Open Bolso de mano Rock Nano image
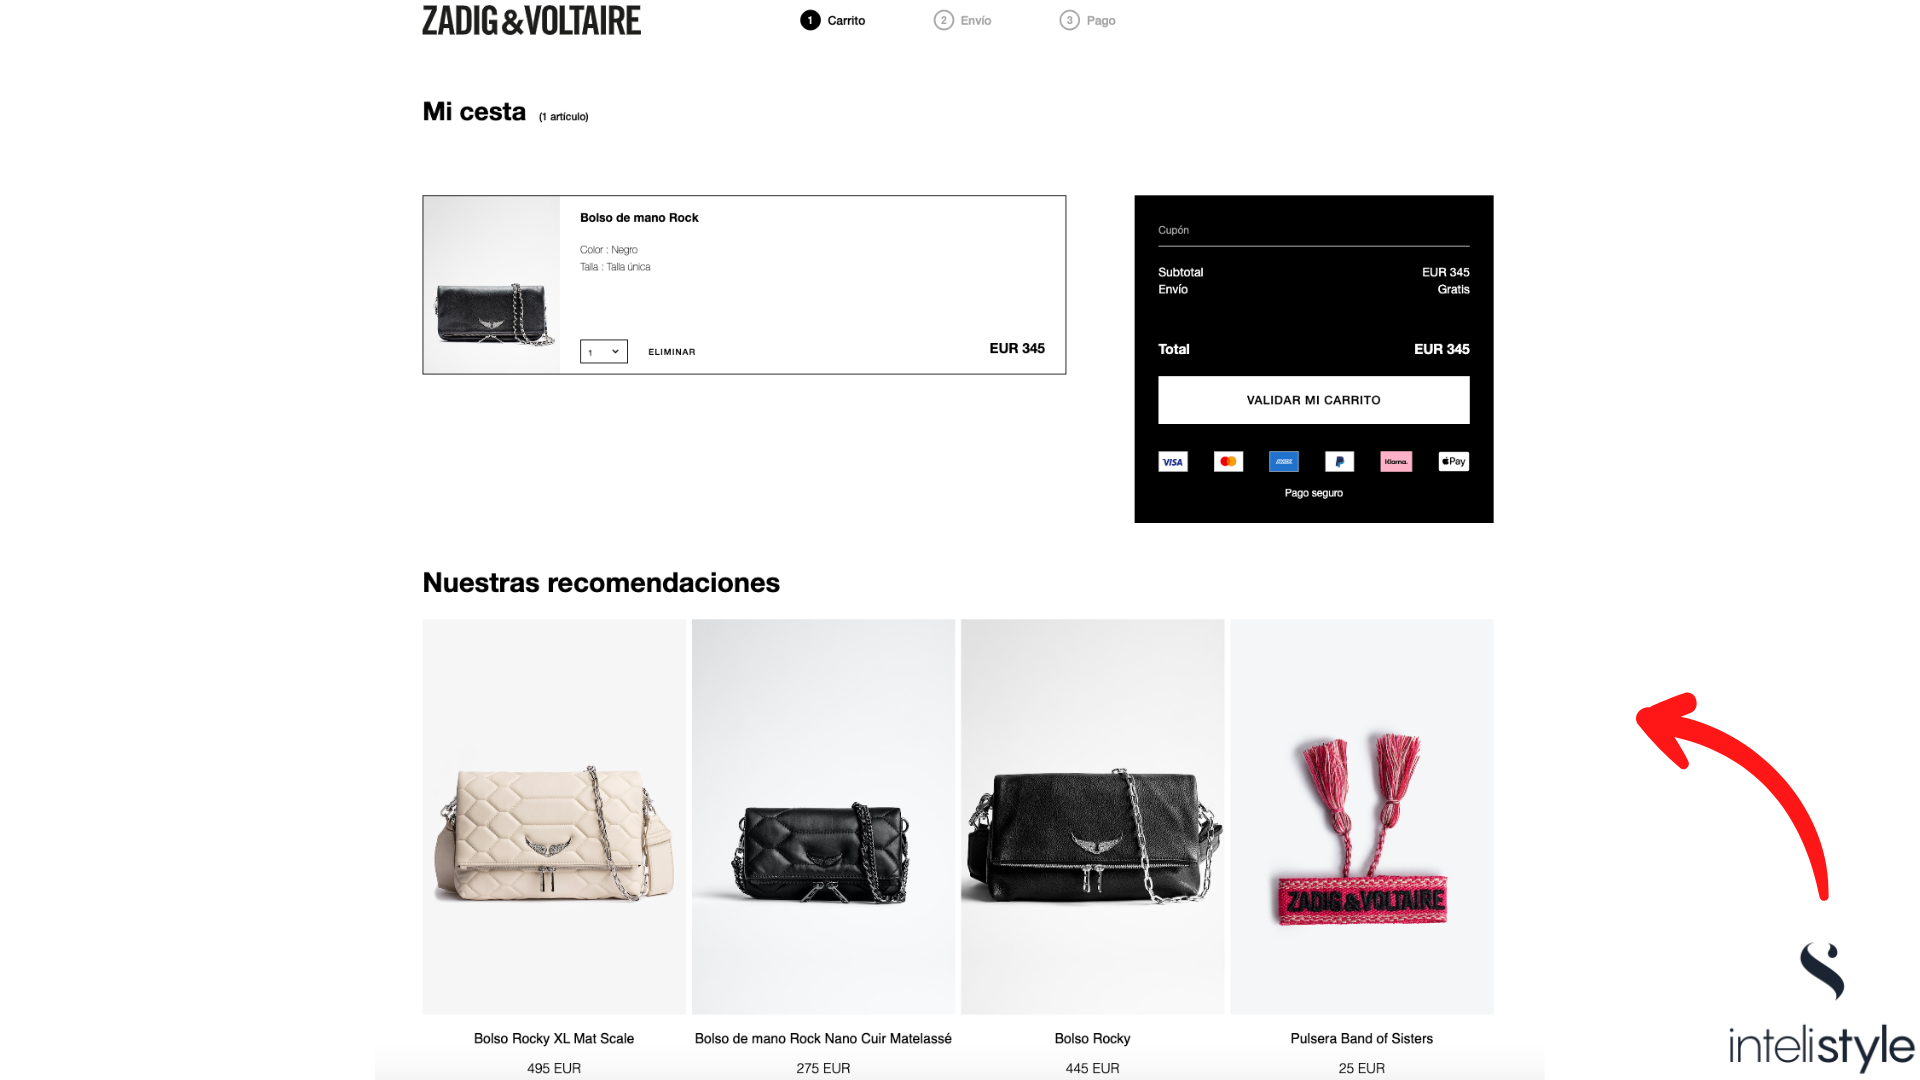Image resolution: width=1920 pixels, height=1080 pixels. pos(823,817)
